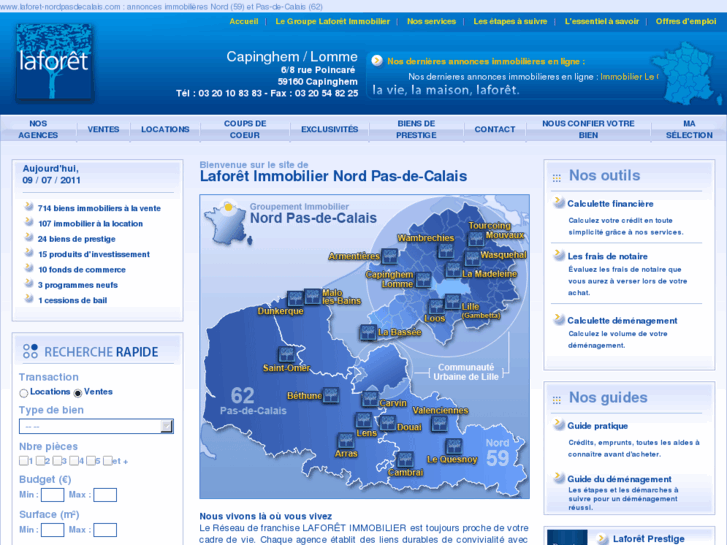Viewport: 727px width, 545px height.
Task: Open Calculette financière tool
Action: pyautogui.click(x=610, y=204)
